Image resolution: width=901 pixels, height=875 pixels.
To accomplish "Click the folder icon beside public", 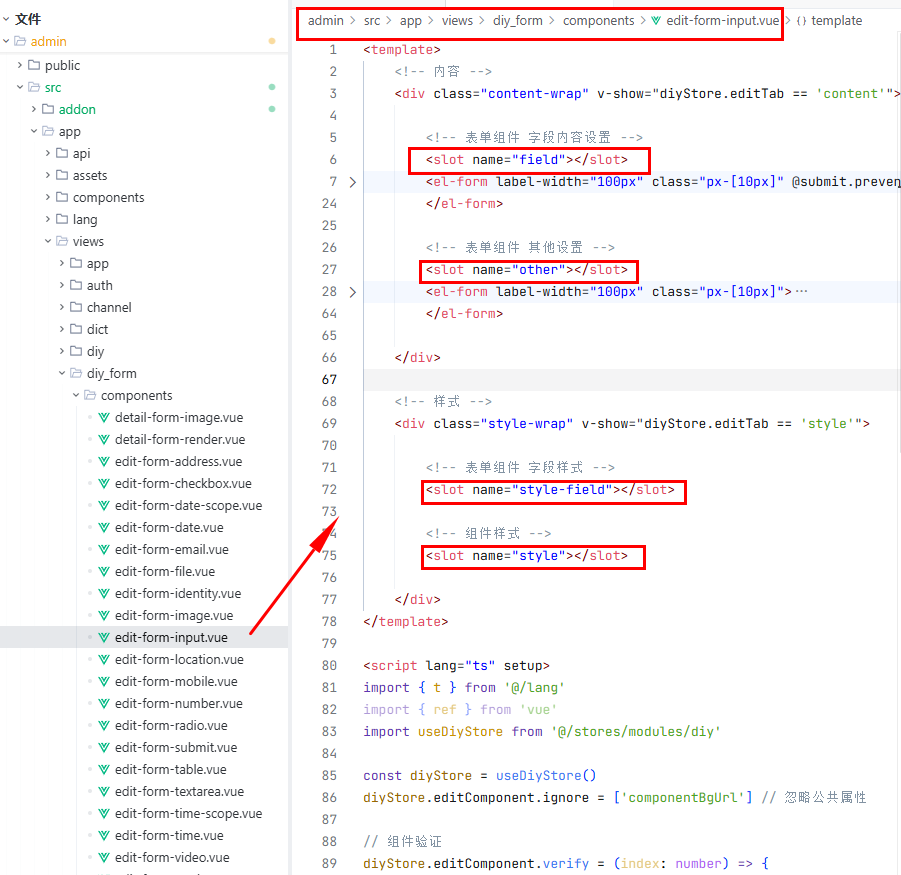I will (34, 65).
